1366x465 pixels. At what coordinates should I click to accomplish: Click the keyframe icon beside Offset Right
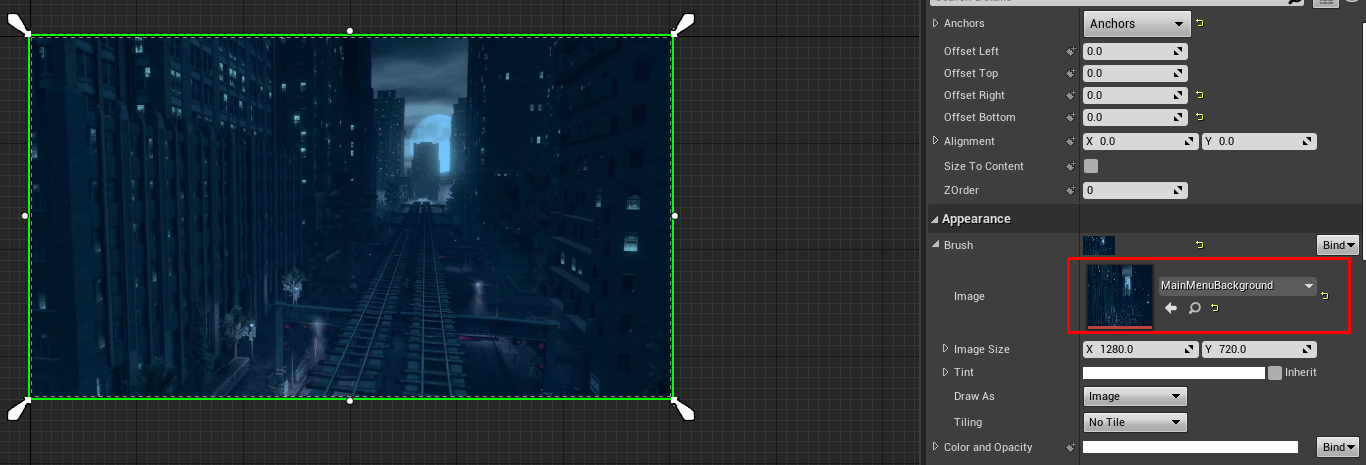(x=1071, y=95)
